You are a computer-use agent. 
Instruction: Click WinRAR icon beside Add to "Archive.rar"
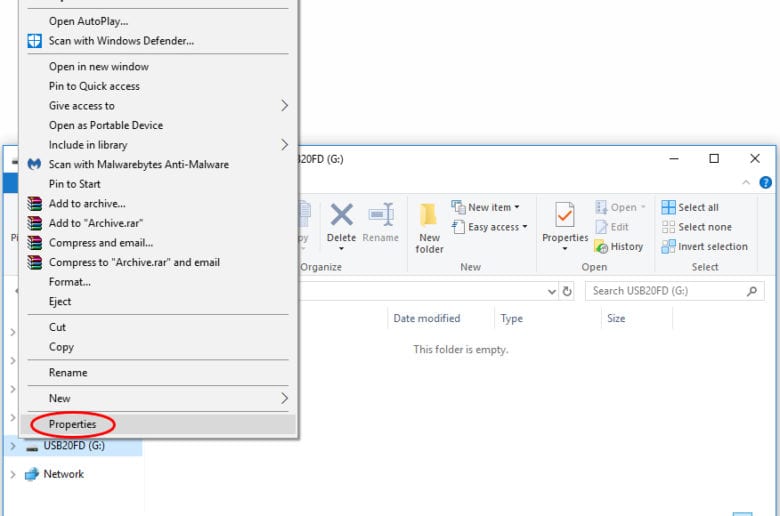[34, 223]
